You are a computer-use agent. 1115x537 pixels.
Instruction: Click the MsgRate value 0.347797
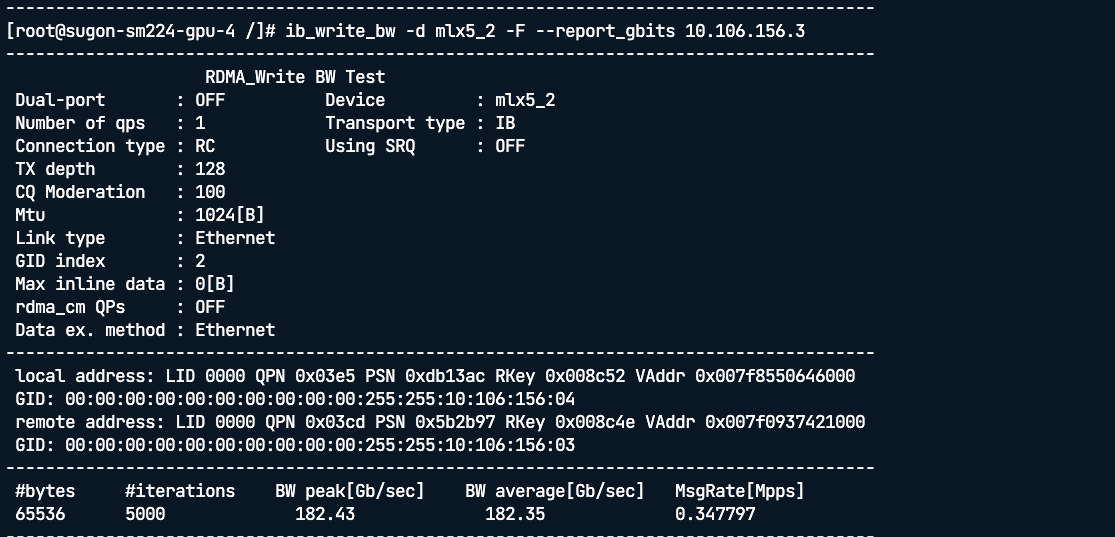pyautogui.click(x=715, y=514)
